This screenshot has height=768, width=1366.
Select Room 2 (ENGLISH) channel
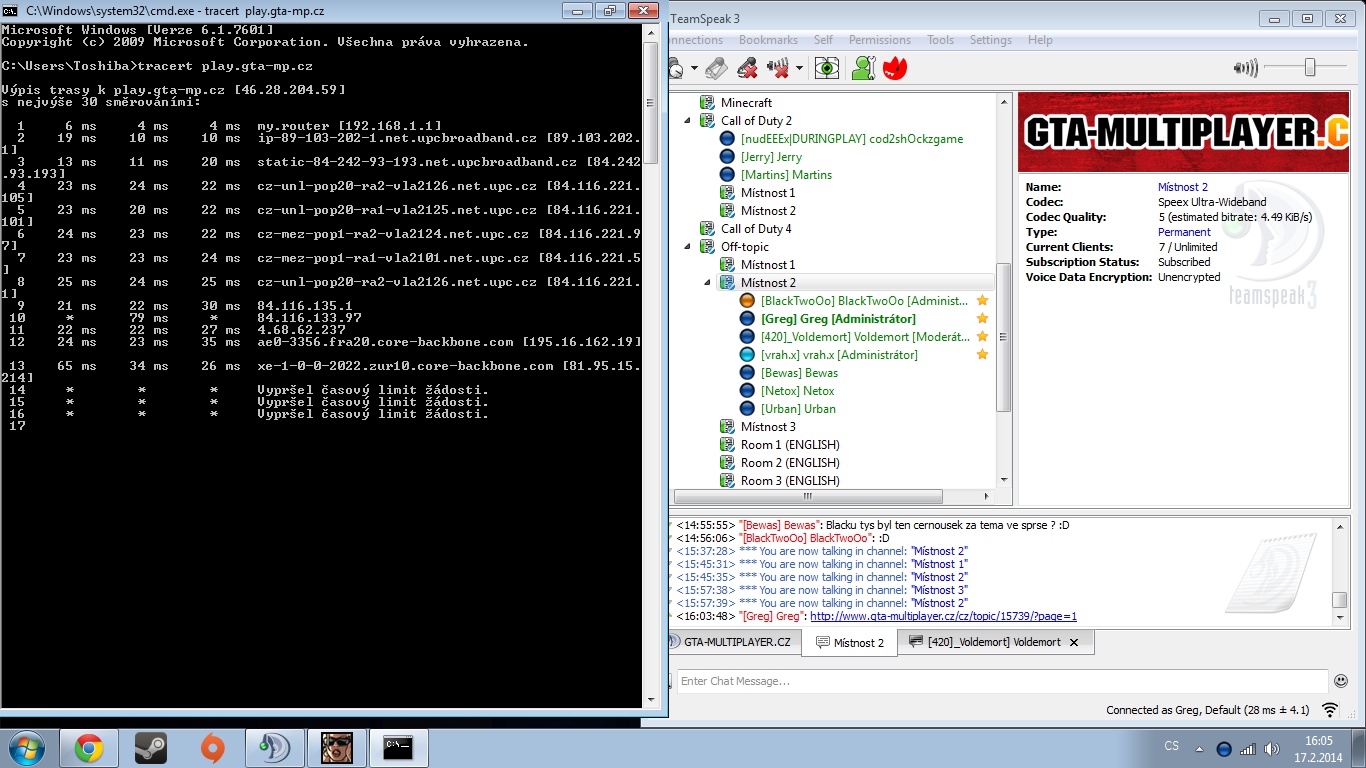(790, 463)
